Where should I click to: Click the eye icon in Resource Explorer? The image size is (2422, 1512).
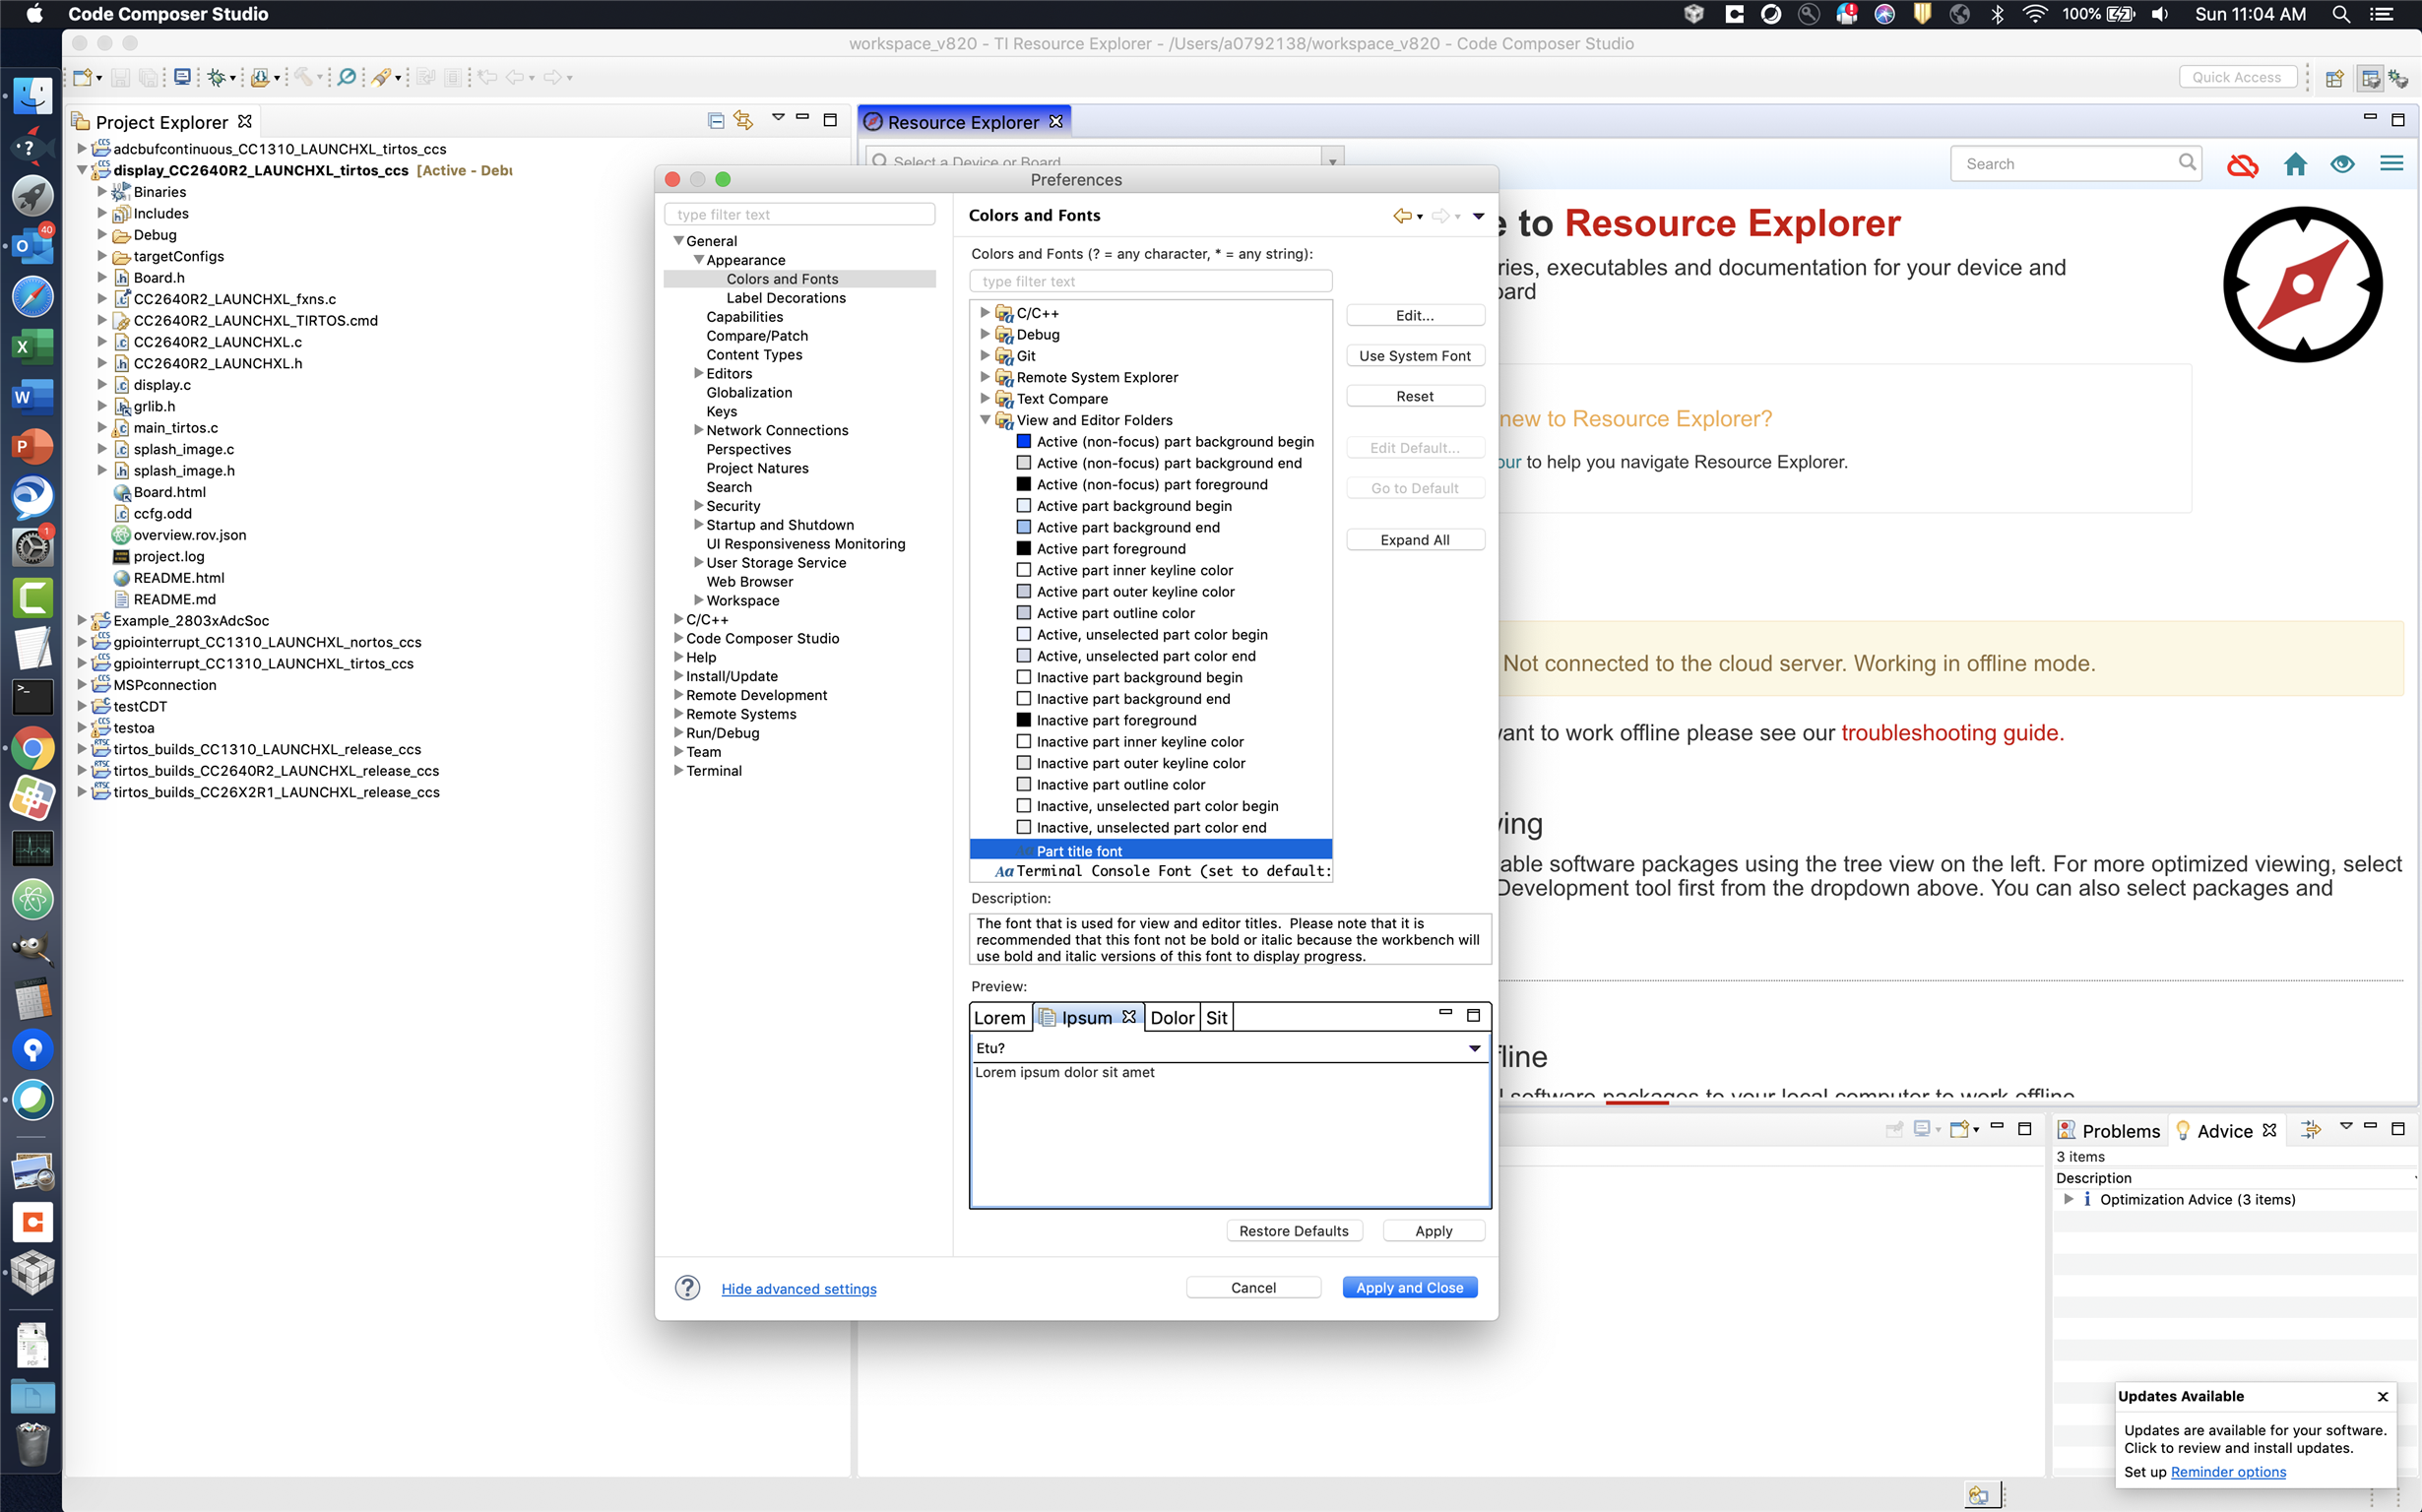[2342, 164]
